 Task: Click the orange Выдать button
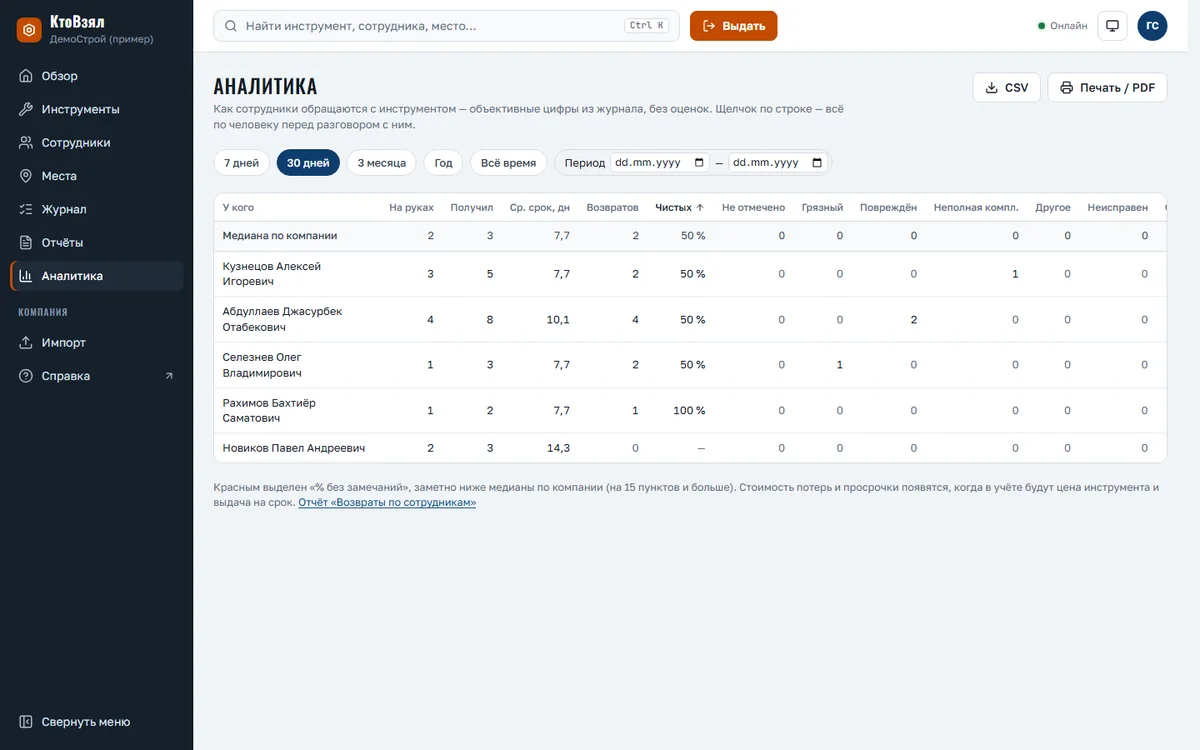pyautogui.click(x=733, y=26)
